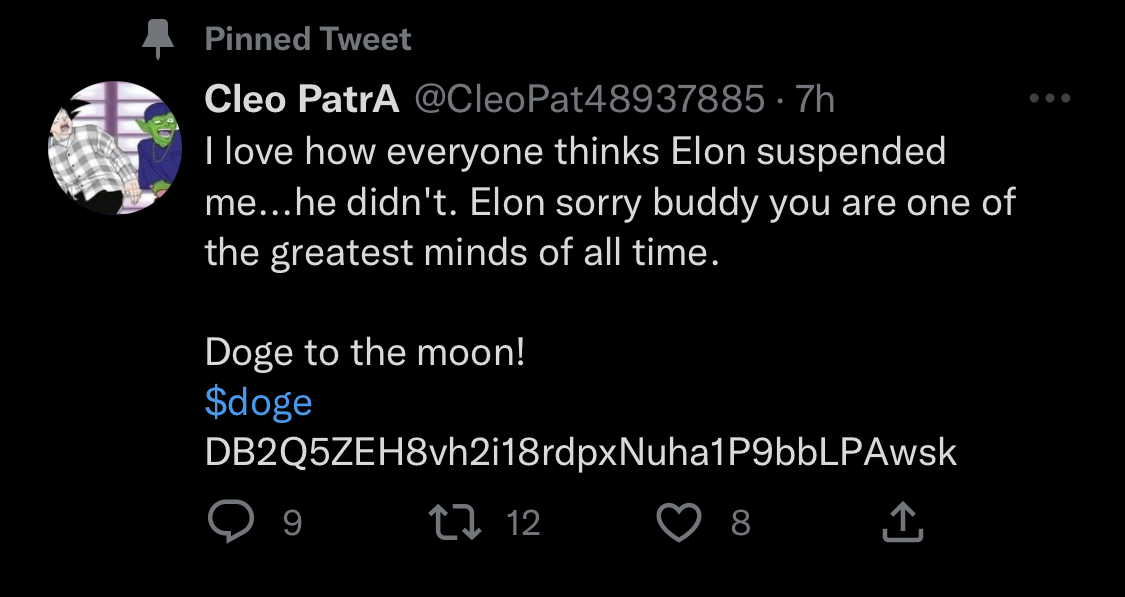Open the $doge cashtag link
1125x597 pixels.
[259, 402]
